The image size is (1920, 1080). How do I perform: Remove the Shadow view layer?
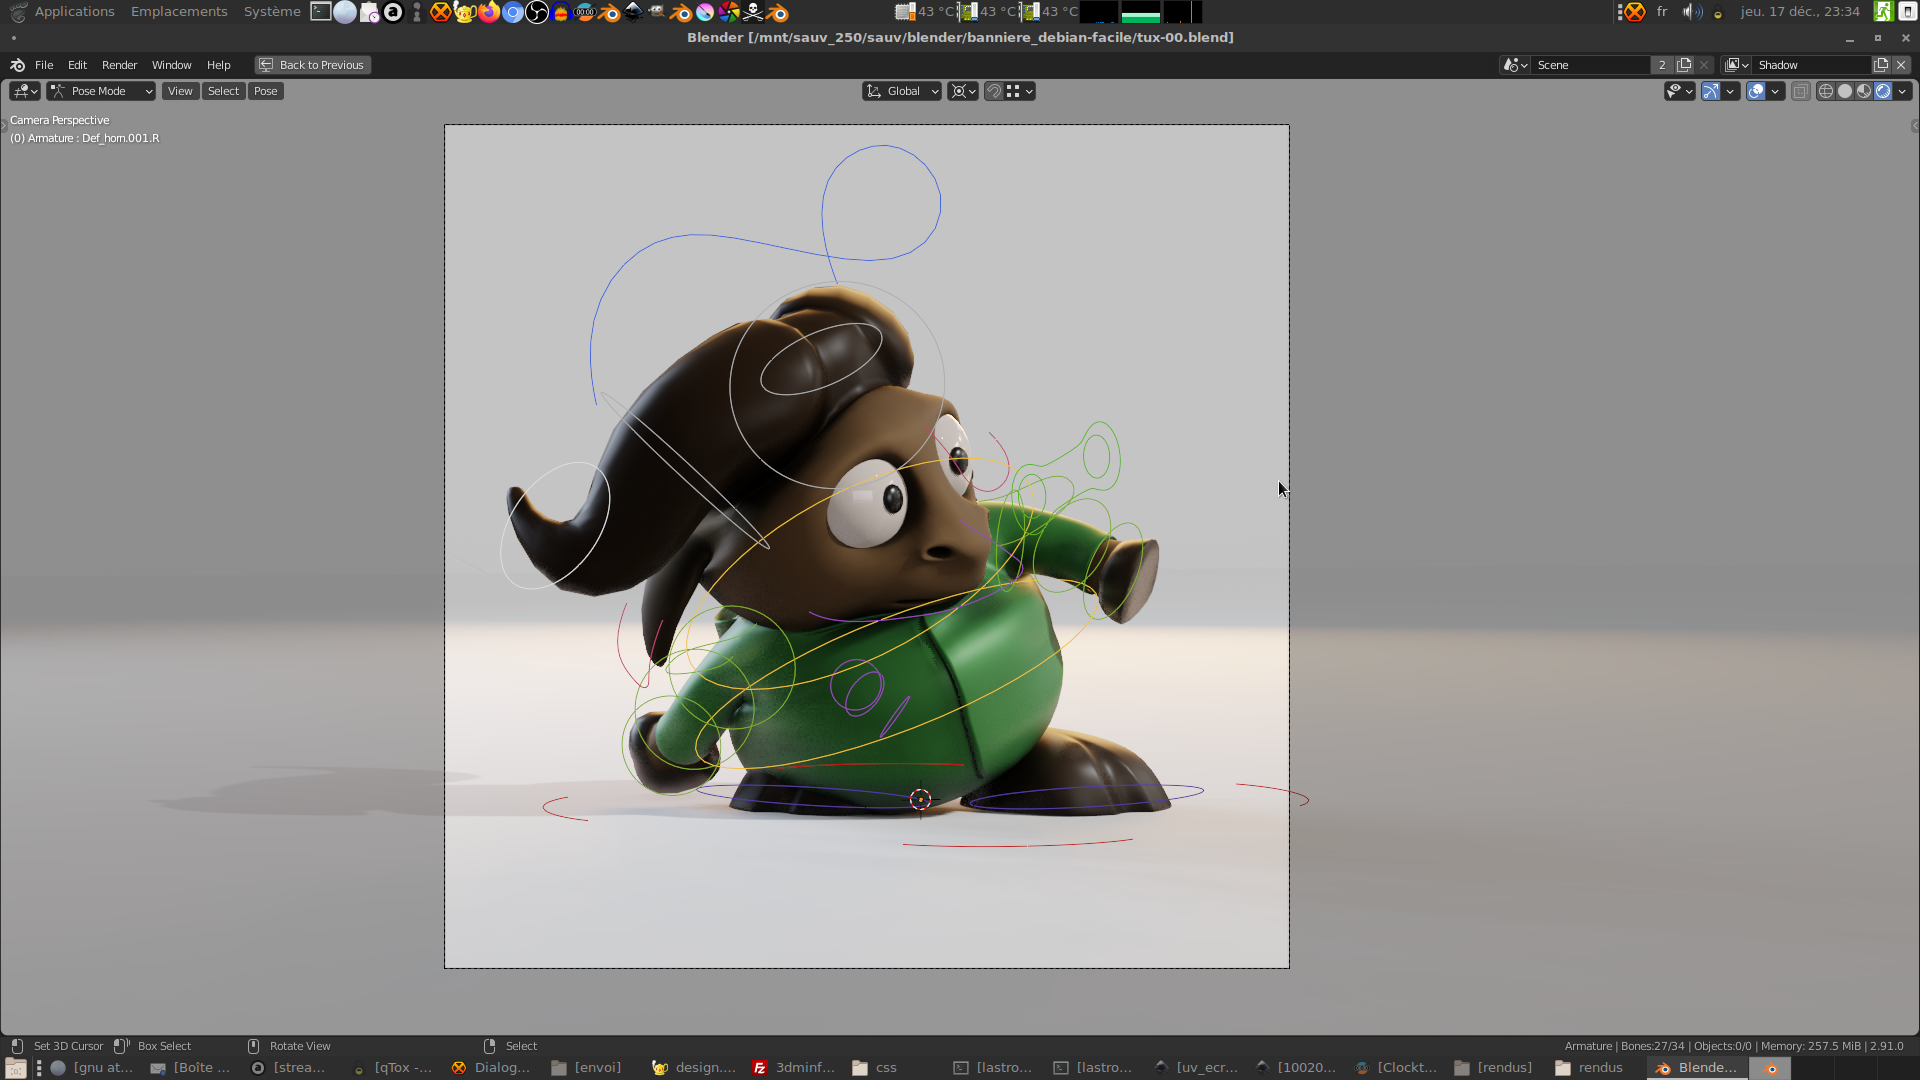pyautogui.click(x=1901, y=65)
